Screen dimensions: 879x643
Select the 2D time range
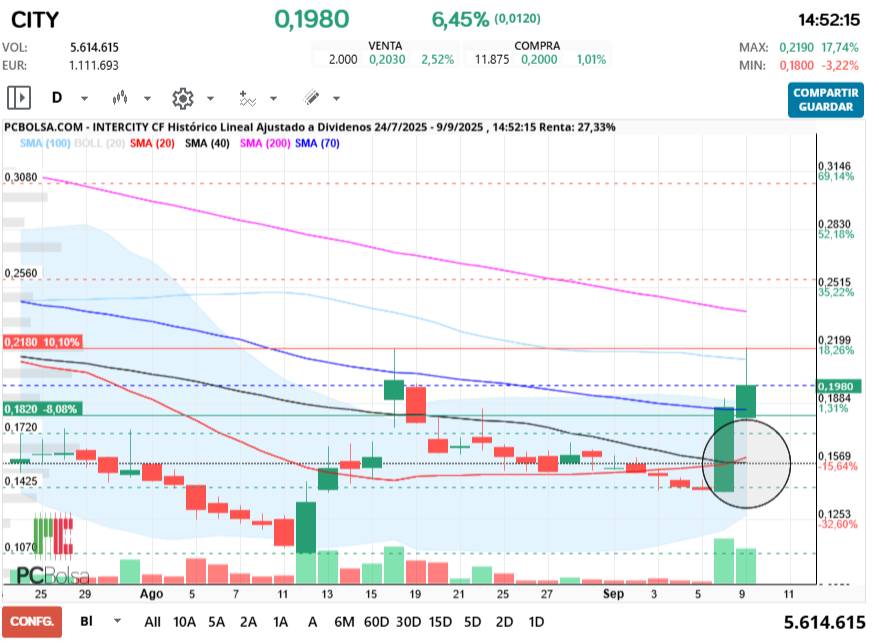pos(505,622)
